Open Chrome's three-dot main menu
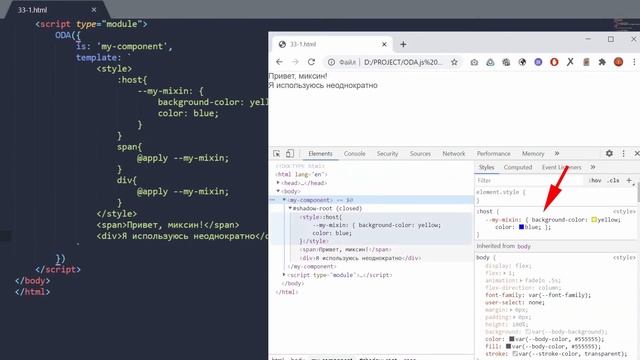Viewport: 640px width, 360px height. coord(634,62)
